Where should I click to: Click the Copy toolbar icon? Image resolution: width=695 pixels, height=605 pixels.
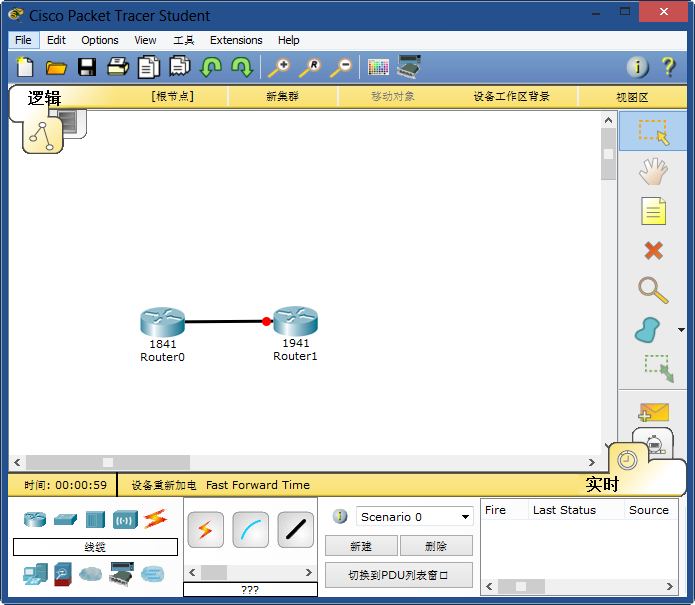point(149,67)
